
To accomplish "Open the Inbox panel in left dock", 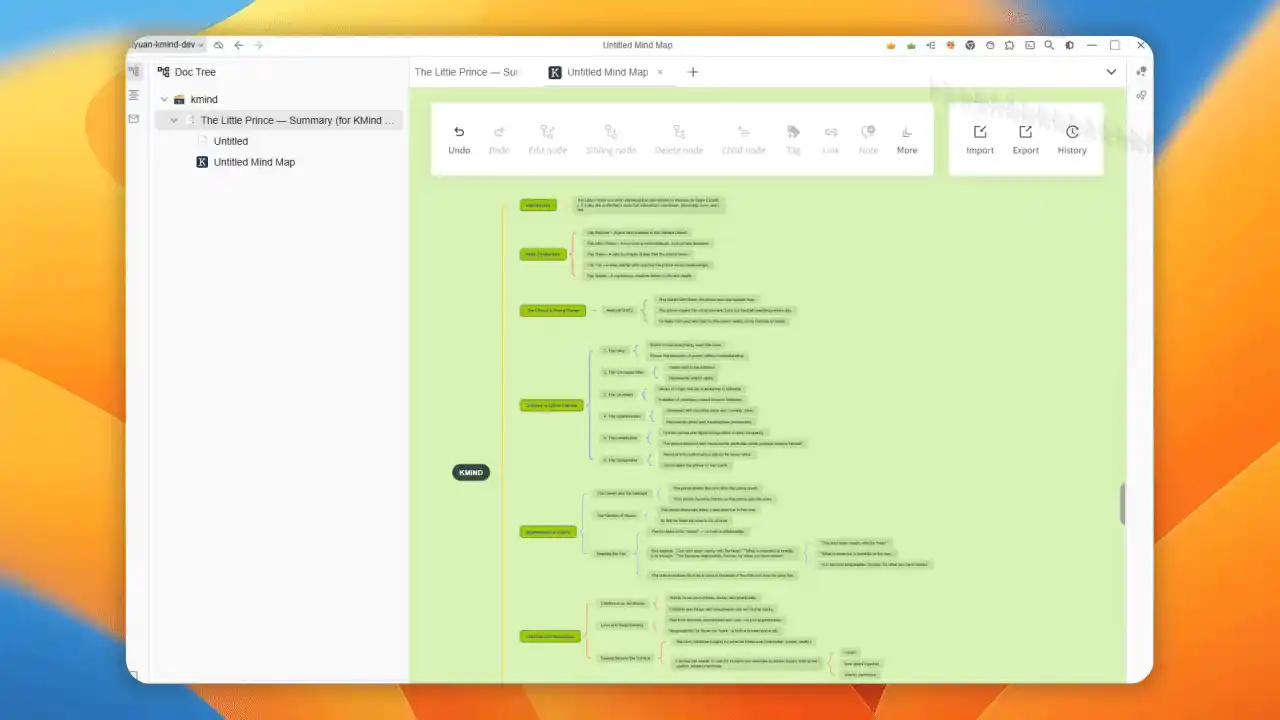I will click(134, 119).
